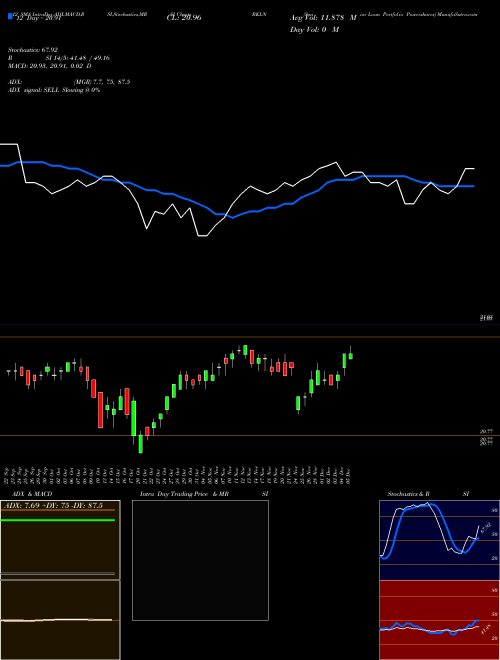Click the 'Avg Vol: 11.878 M' readout
The image size is (500, 660).
click(x=323, y=18)
